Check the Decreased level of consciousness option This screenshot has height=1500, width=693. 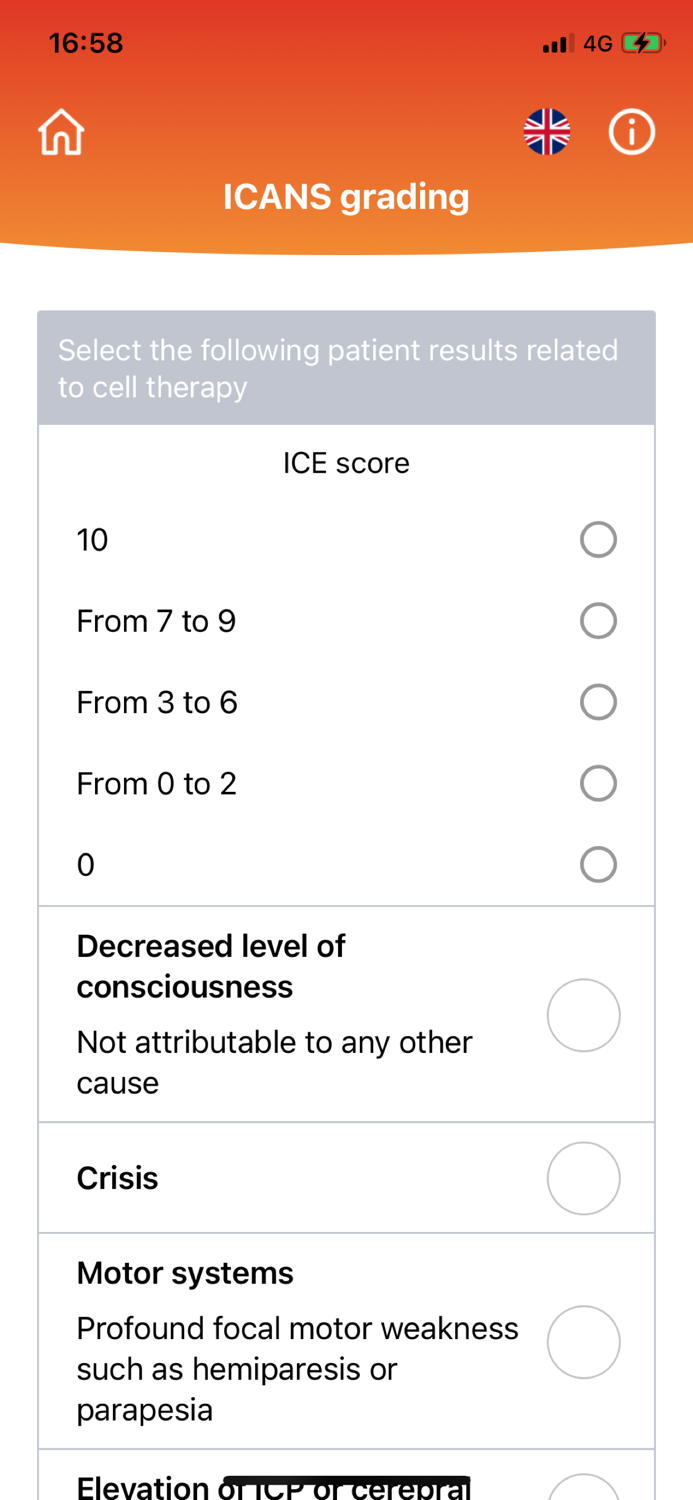[584, 1013]
